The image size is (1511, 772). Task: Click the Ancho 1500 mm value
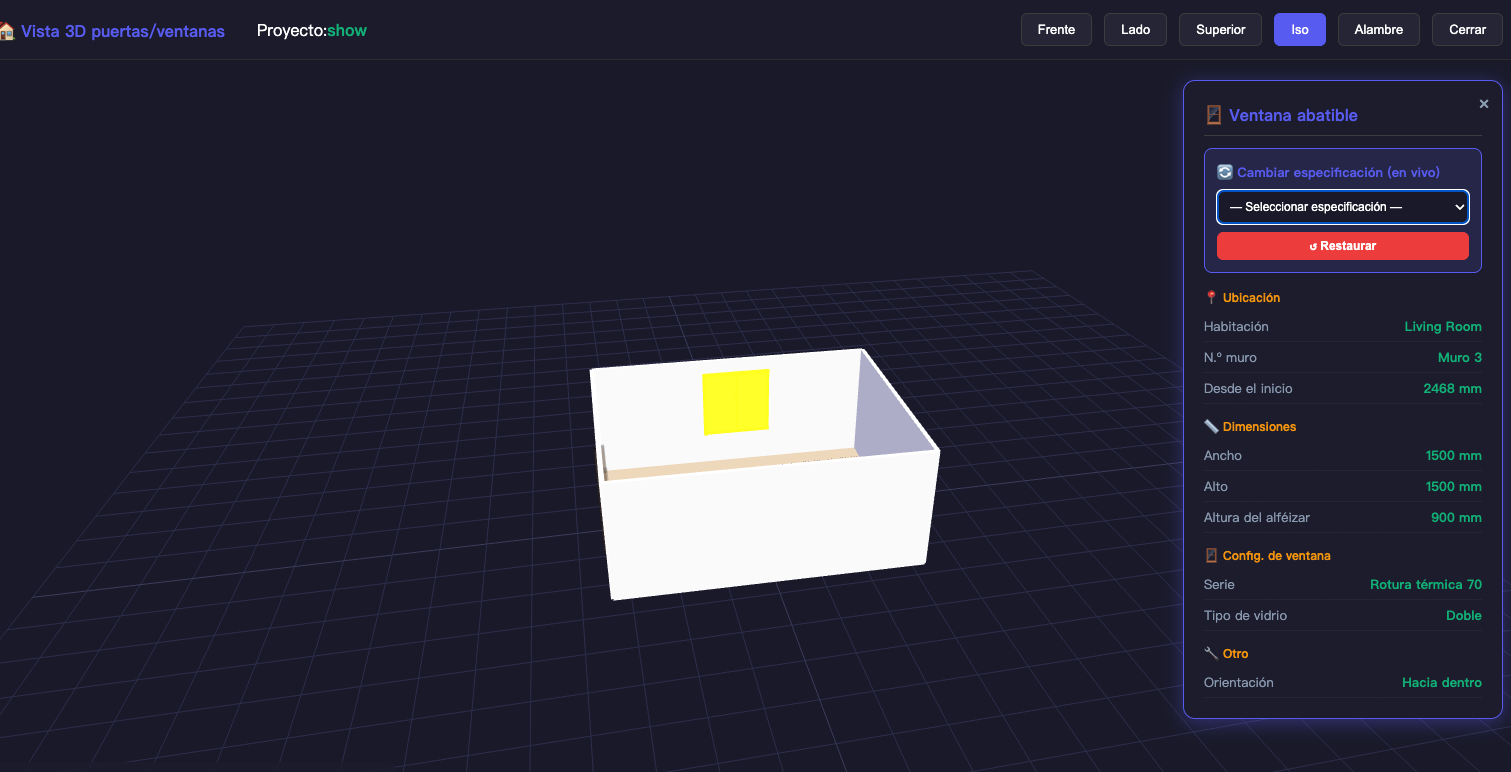[1453, 456]
